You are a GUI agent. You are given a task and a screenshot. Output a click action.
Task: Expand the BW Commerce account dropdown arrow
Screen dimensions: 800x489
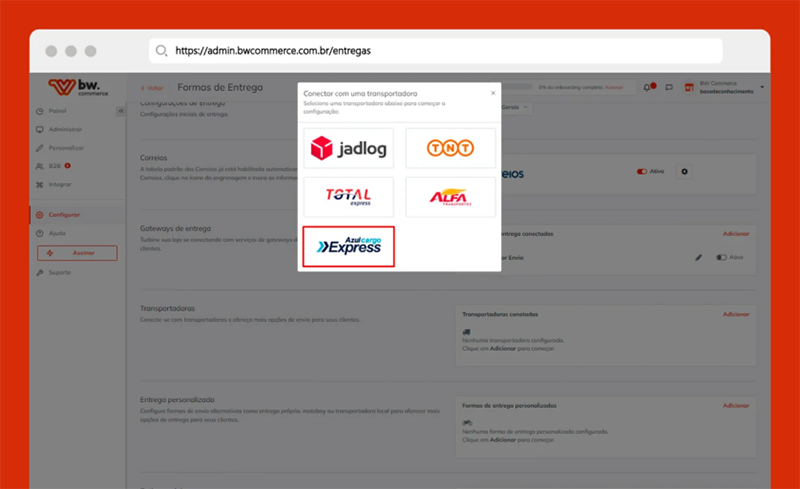pos(762,87)
